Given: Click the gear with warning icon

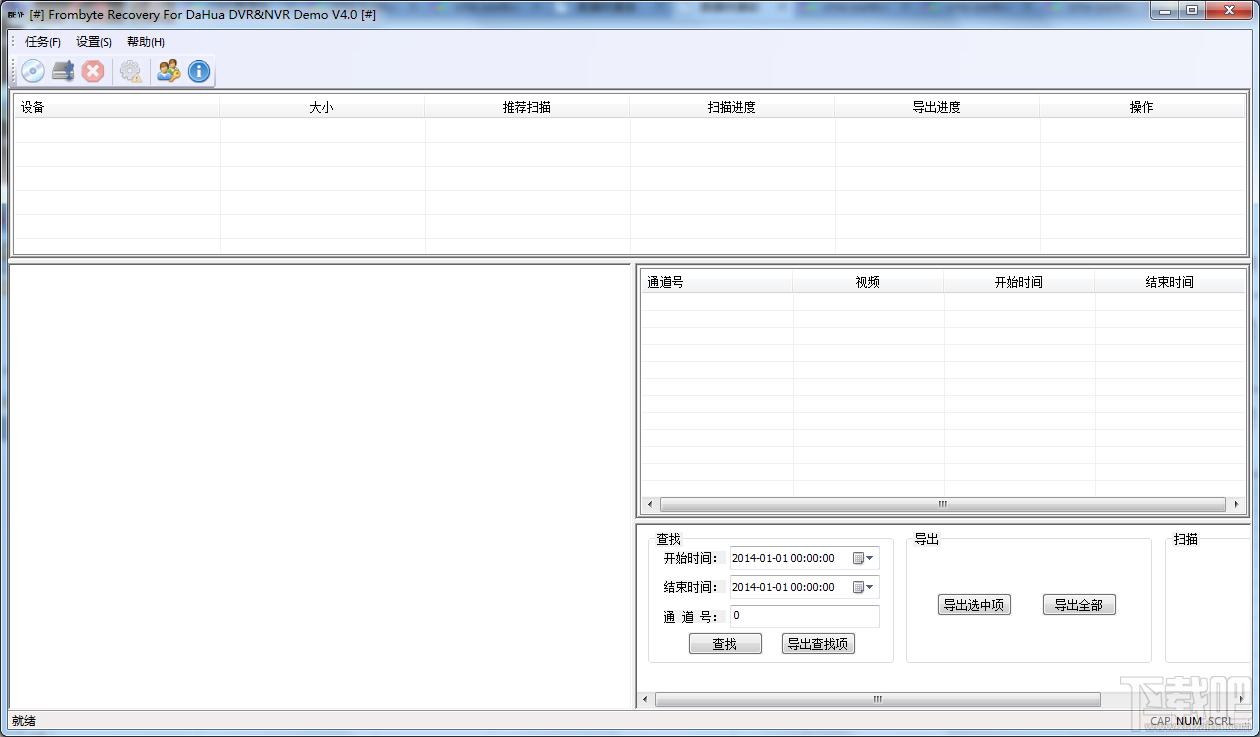Looking at the screenshot, I should pyautogui.click(x=130, y=71).
